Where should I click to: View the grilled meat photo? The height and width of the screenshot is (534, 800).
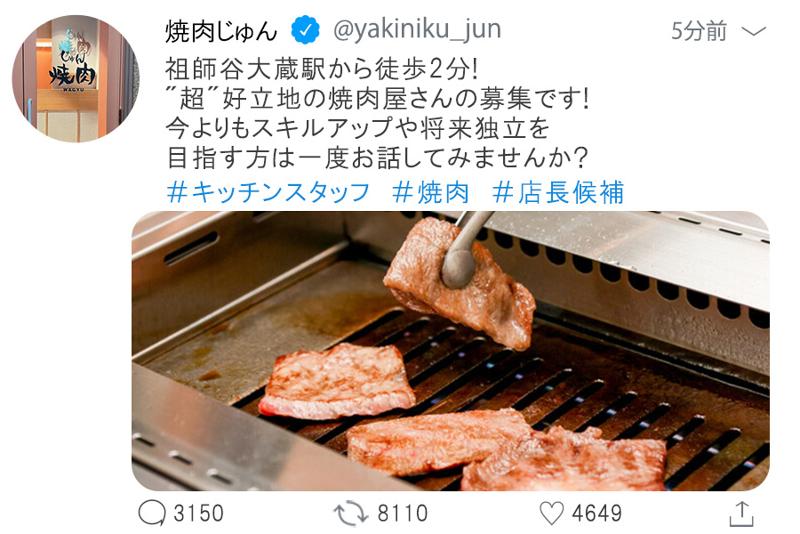point(451,351)
